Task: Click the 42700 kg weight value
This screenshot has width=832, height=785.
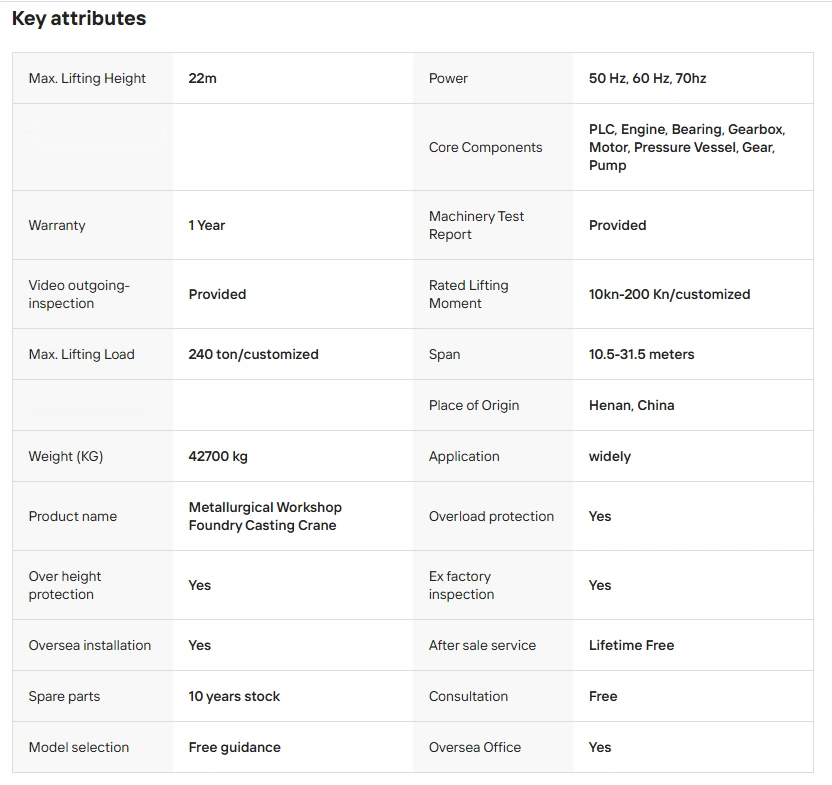Action: (x=218, y=456)
